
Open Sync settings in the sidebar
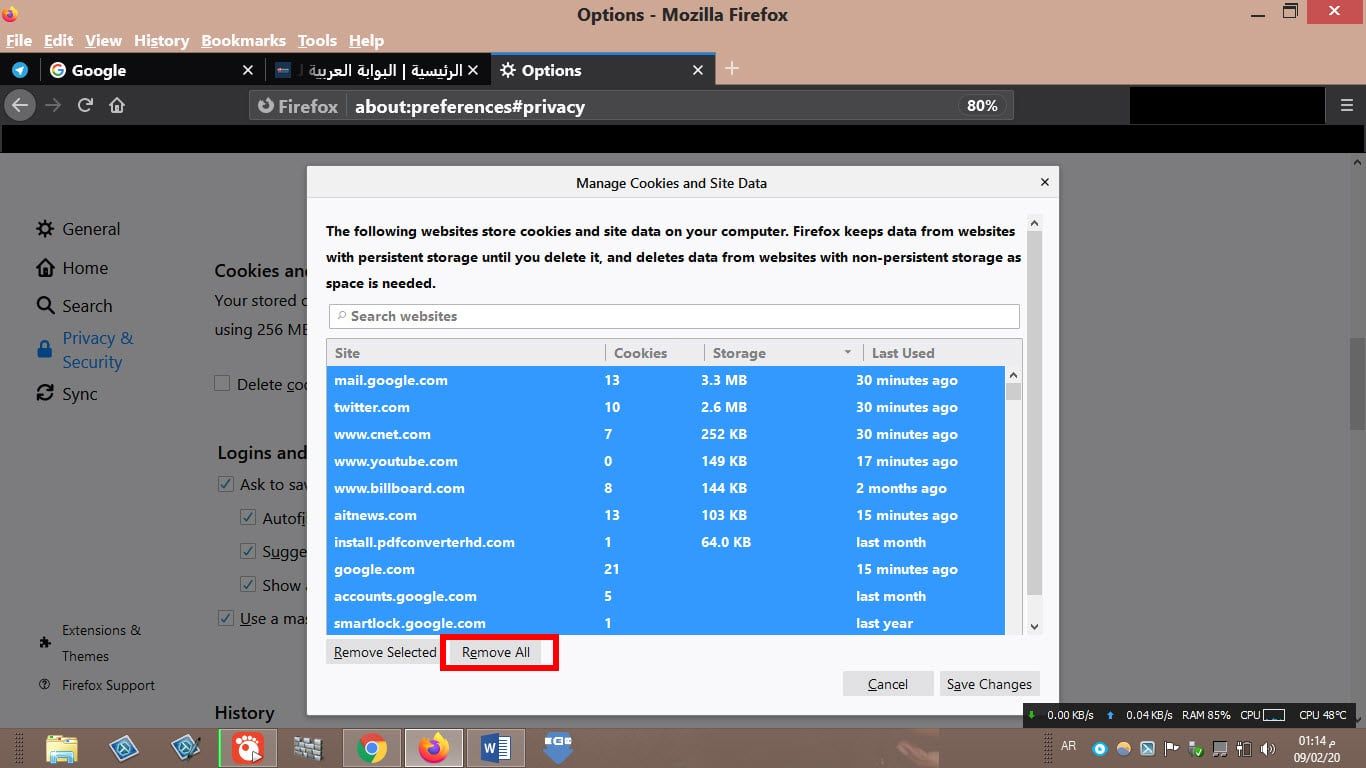67,394
